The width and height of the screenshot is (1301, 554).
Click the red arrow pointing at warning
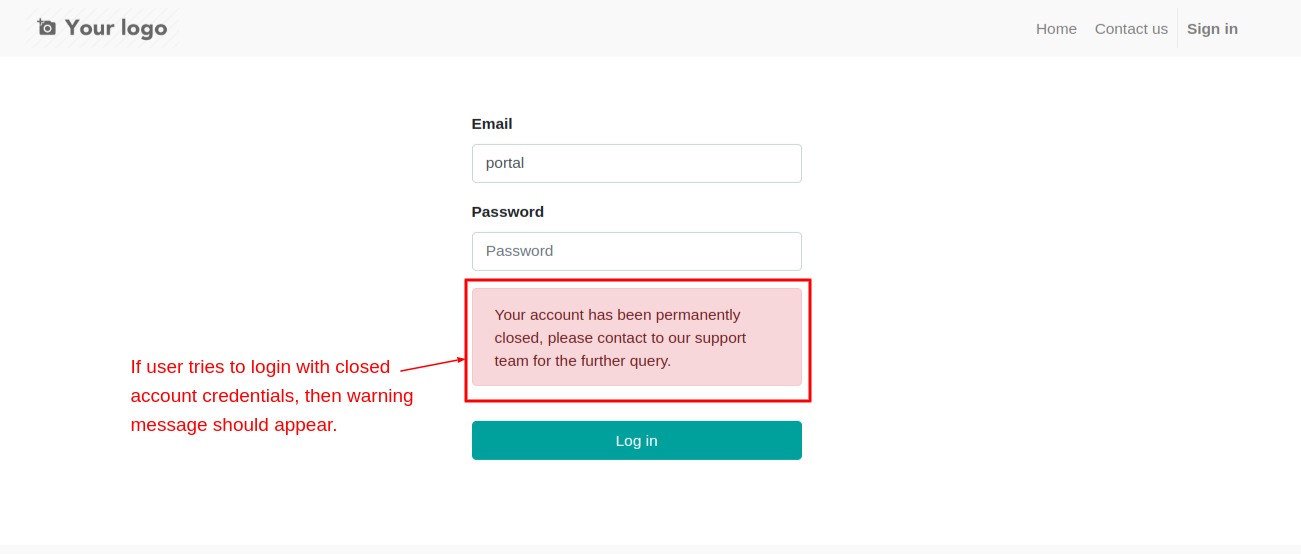433,364
